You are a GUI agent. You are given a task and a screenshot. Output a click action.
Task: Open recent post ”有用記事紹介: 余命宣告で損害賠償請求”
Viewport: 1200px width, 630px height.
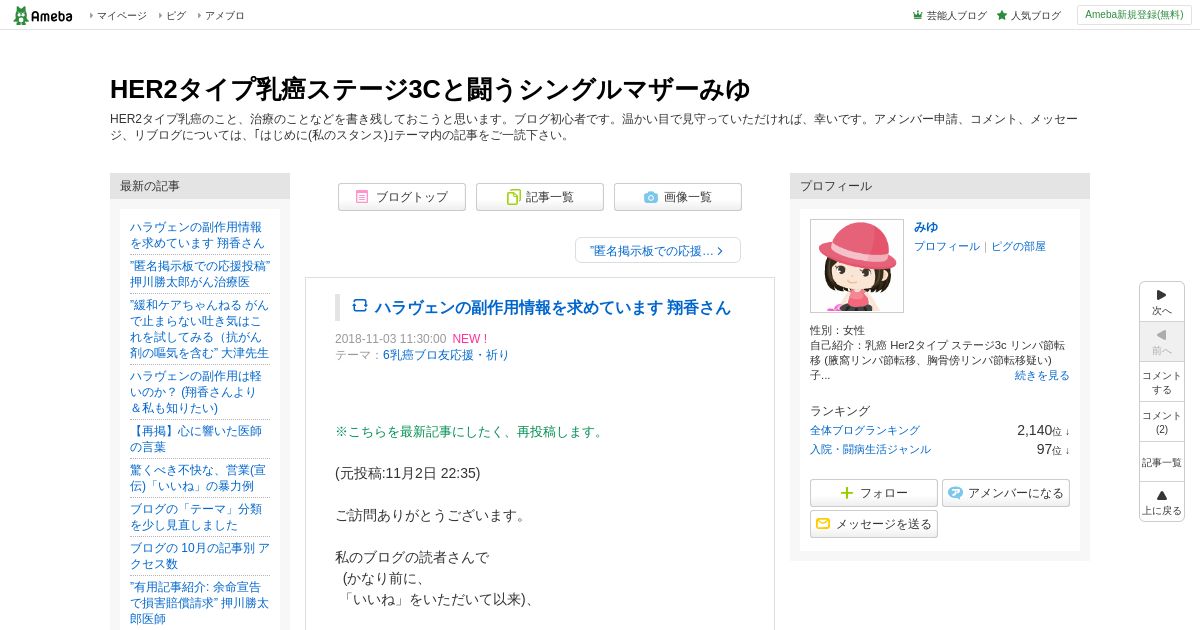point(200,603)
